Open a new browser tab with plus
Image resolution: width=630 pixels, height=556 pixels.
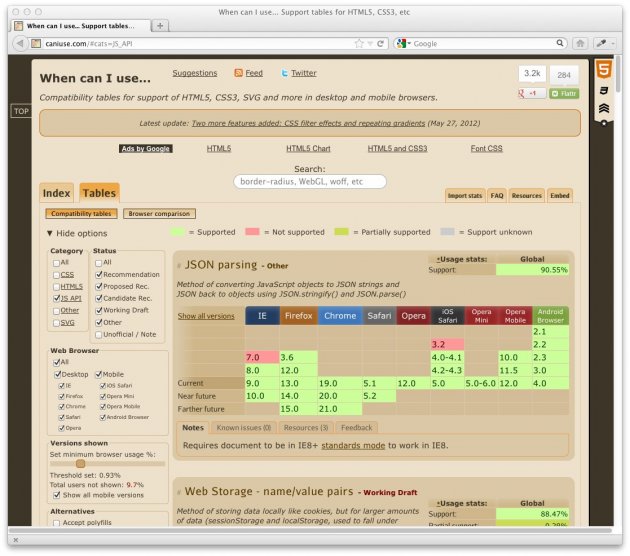tap(160, 26)
